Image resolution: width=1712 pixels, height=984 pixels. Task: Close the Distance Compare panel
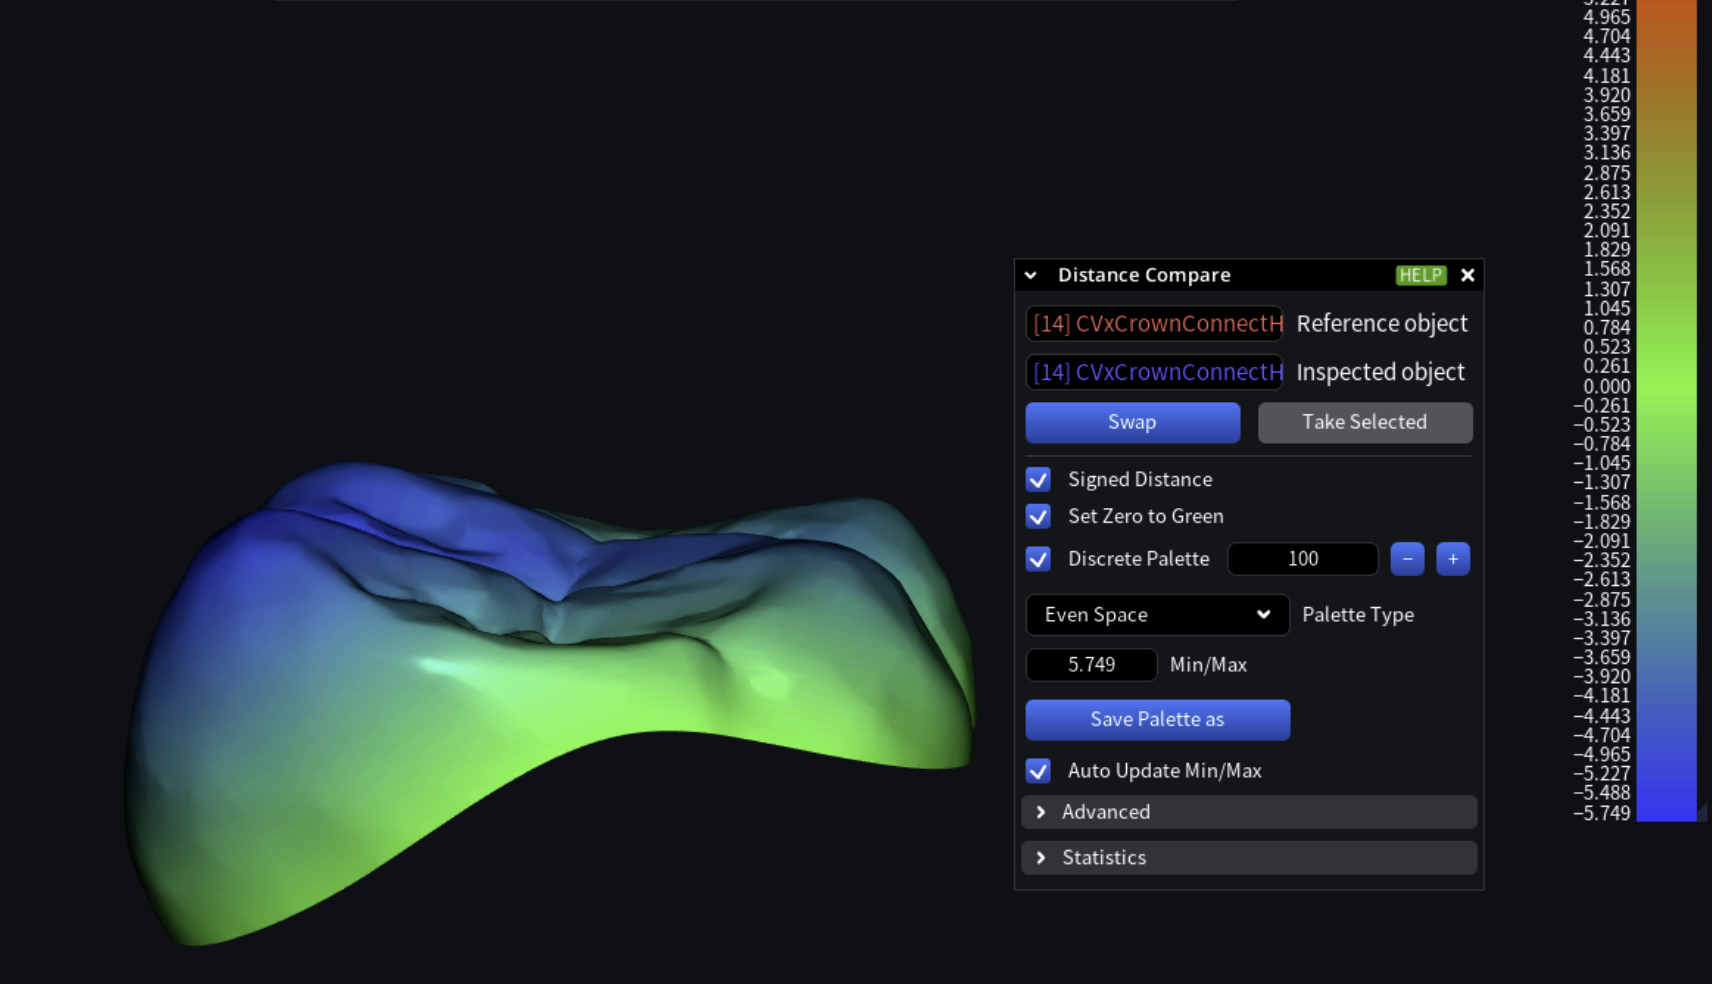click(1467, 275)
